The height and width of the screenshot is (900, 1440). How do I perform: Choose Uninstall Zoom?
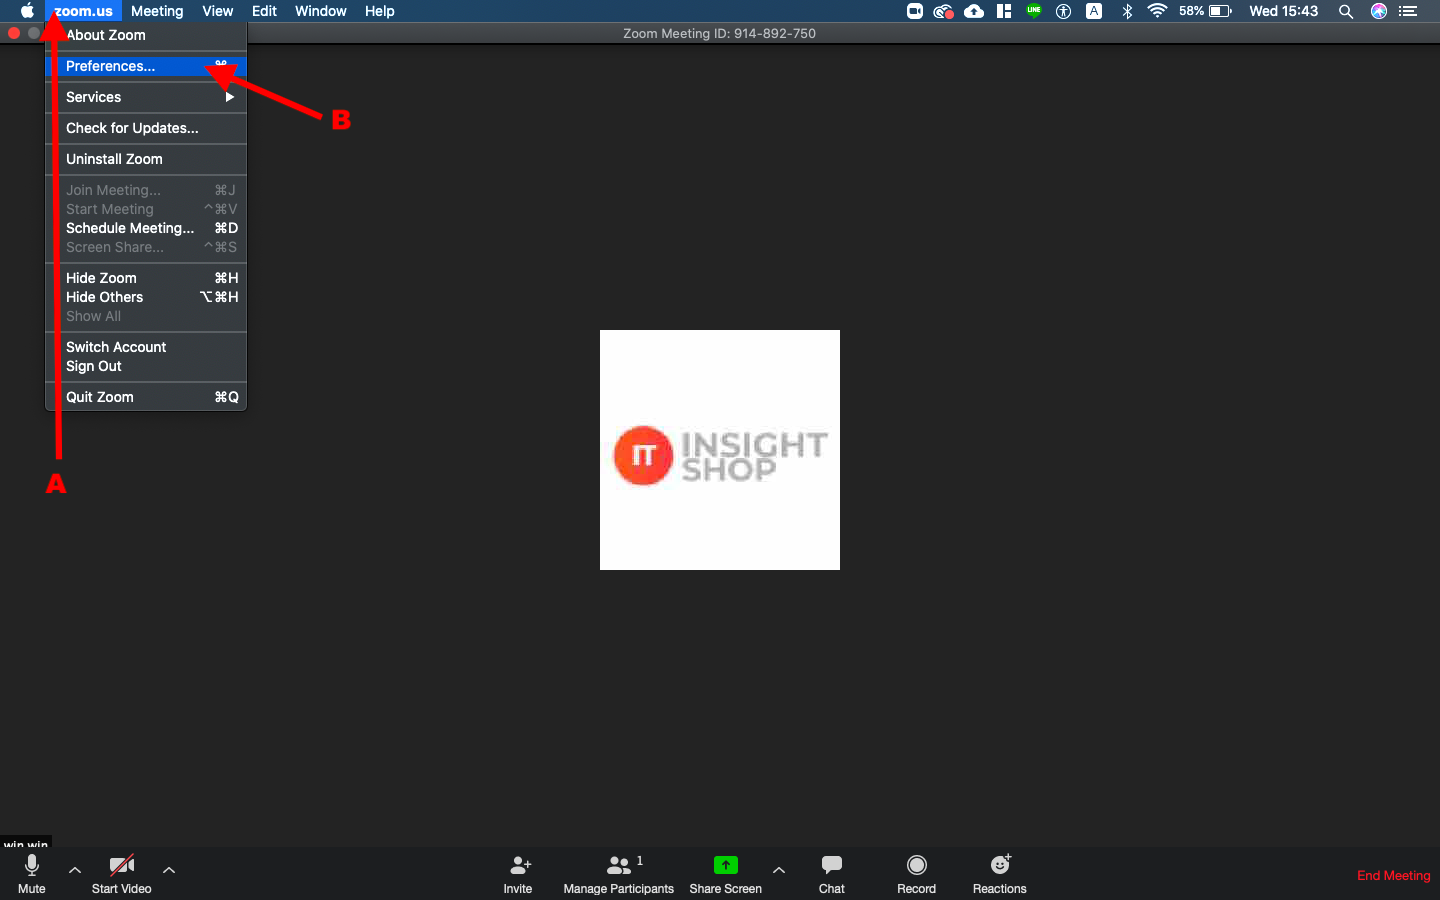[146, 159]
